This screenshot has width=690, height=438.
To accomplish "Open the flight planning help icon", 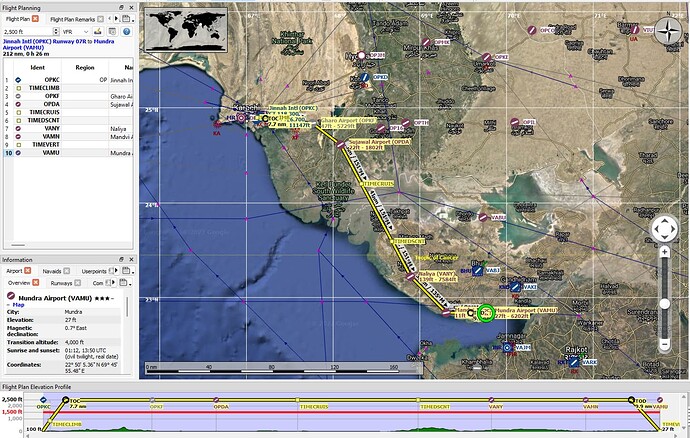I will tap(127, 32).
